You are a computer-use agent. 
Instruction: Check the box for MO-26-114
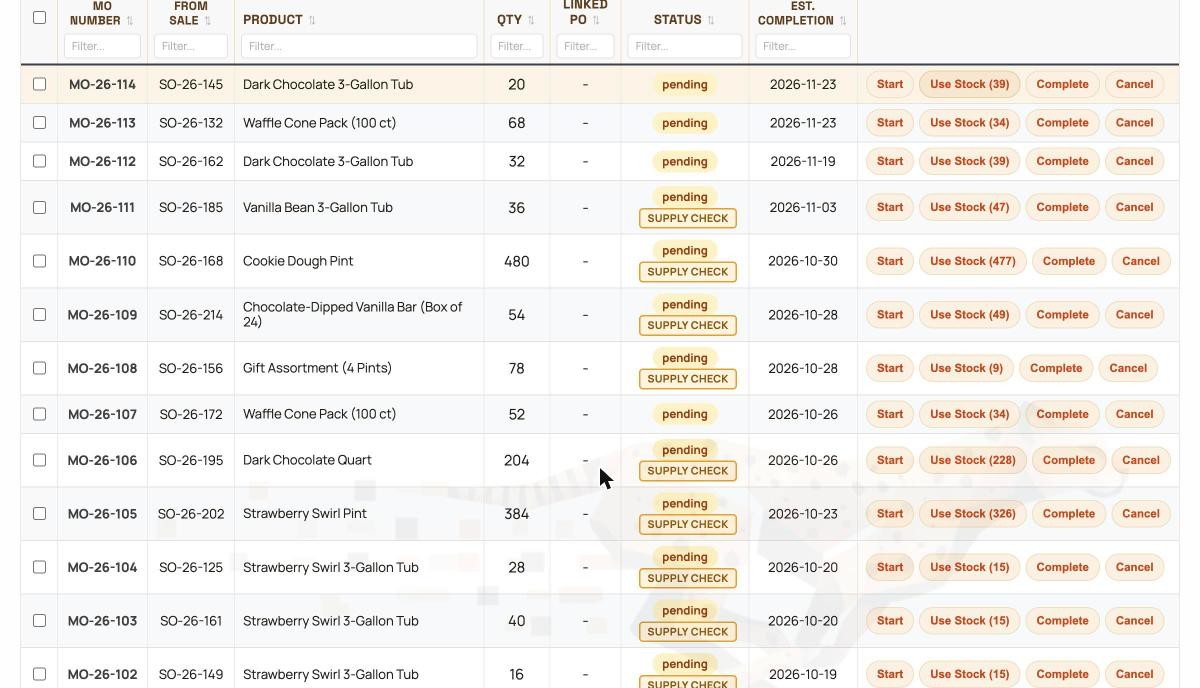click(x=39, y=84)
